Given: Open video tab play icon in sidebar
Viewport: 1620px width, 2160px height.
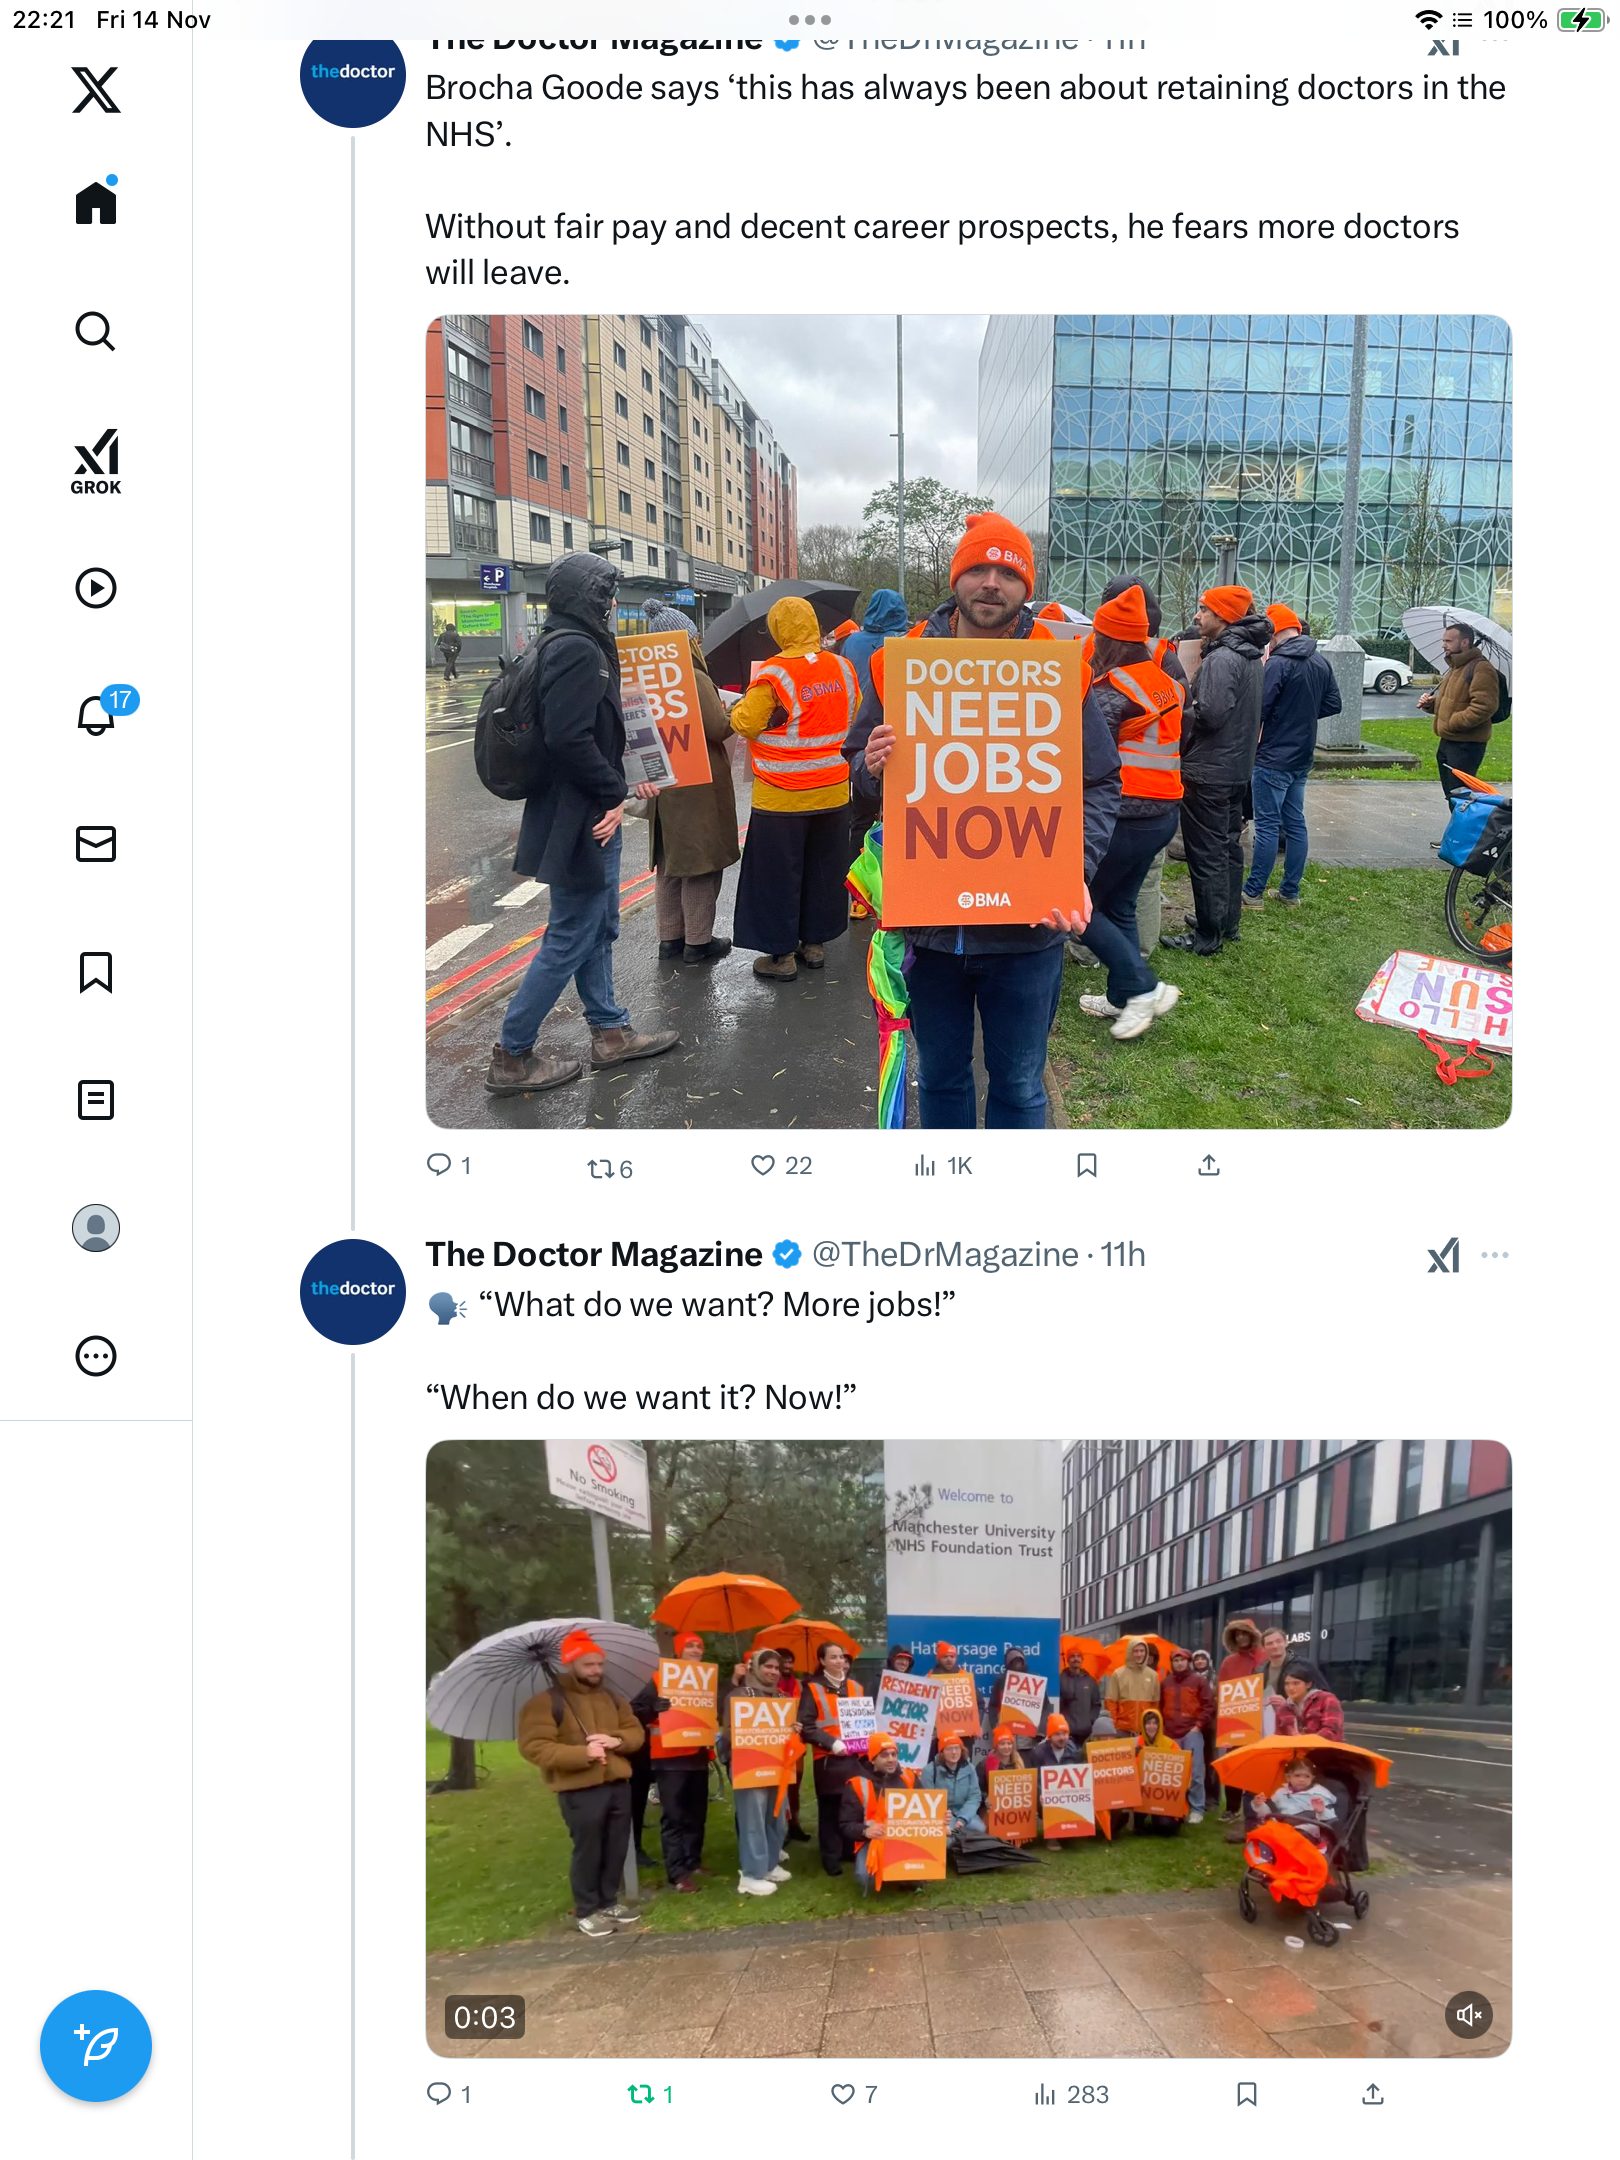Looking at the screenshot, I should click(96, 588).
